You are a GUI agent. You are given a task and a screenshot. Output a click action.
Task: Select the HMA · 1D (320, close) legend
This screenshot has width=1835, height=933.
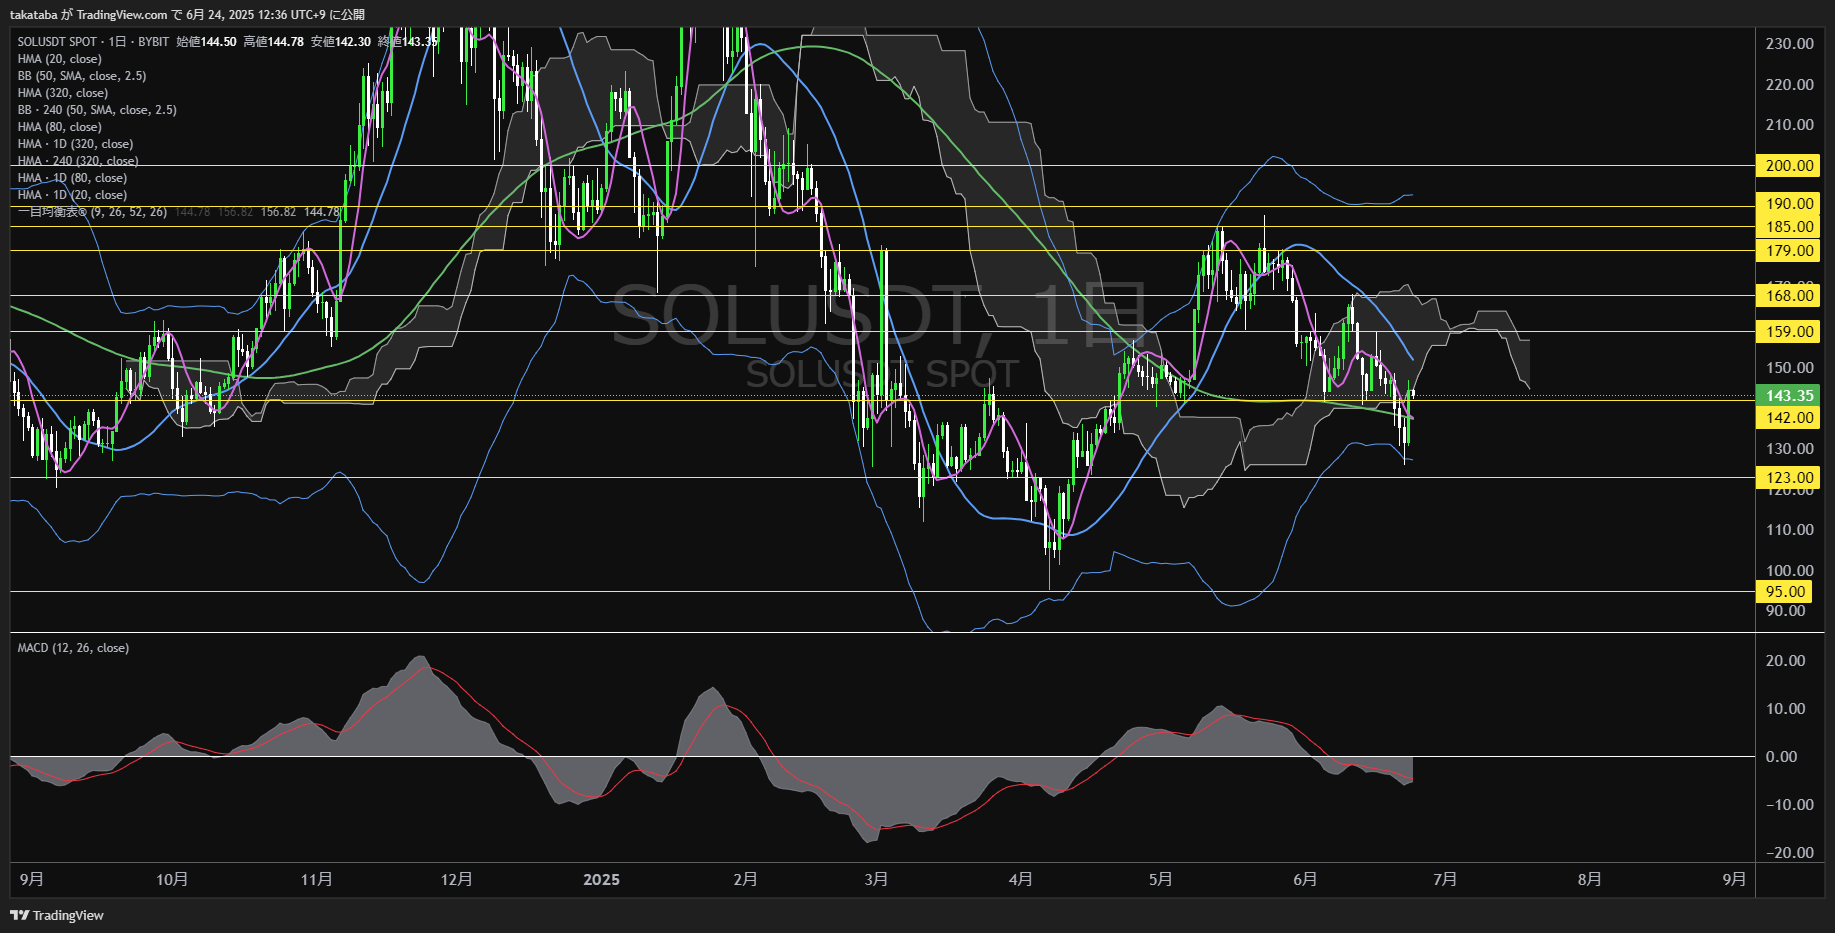click(x=75, y=144)
